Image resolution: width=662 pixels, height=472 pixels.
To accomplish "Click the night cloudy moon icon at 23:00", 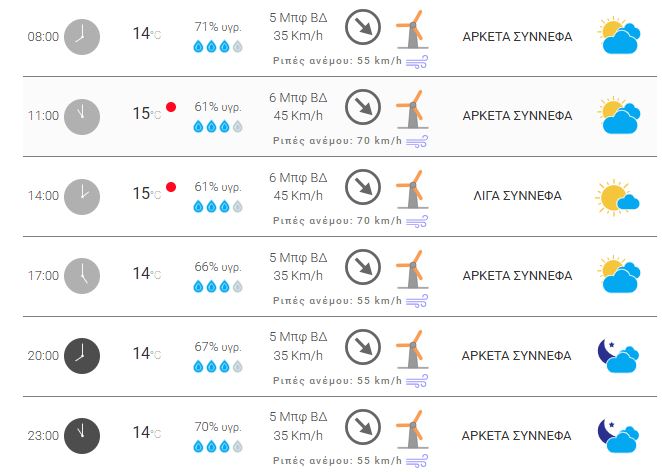I will [x=619, y=436].
